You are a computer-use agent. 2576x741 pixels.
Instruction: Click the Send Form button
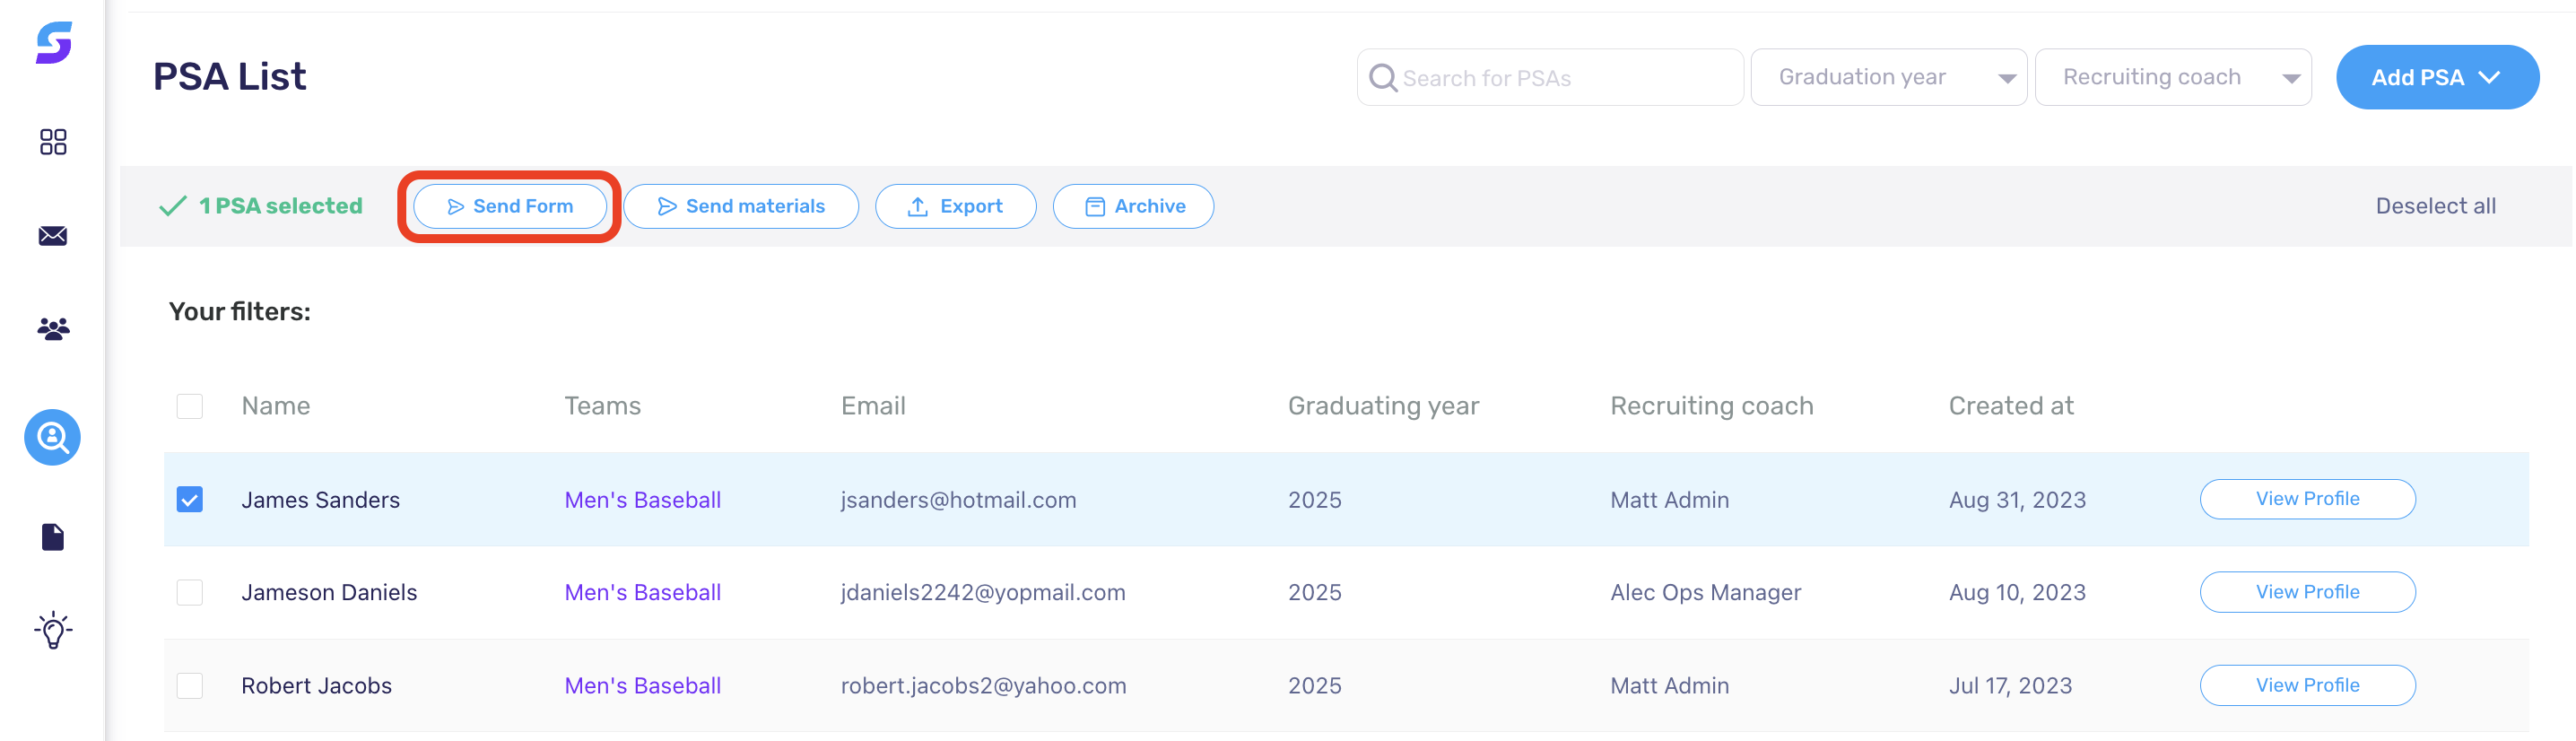click(510, 206)
